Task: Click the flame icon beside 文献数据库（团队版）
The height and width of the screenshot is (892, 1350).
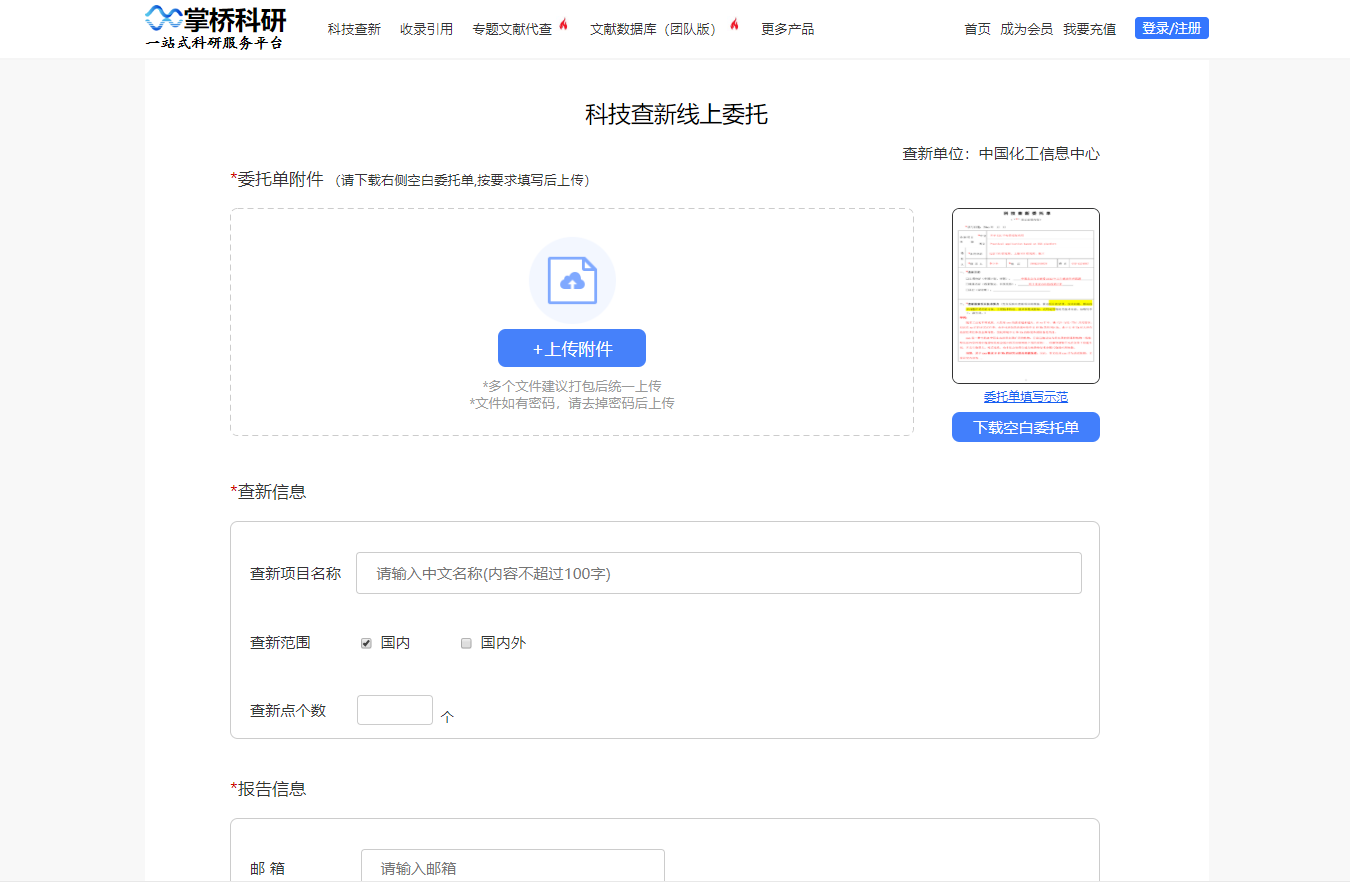Action: 734,25
